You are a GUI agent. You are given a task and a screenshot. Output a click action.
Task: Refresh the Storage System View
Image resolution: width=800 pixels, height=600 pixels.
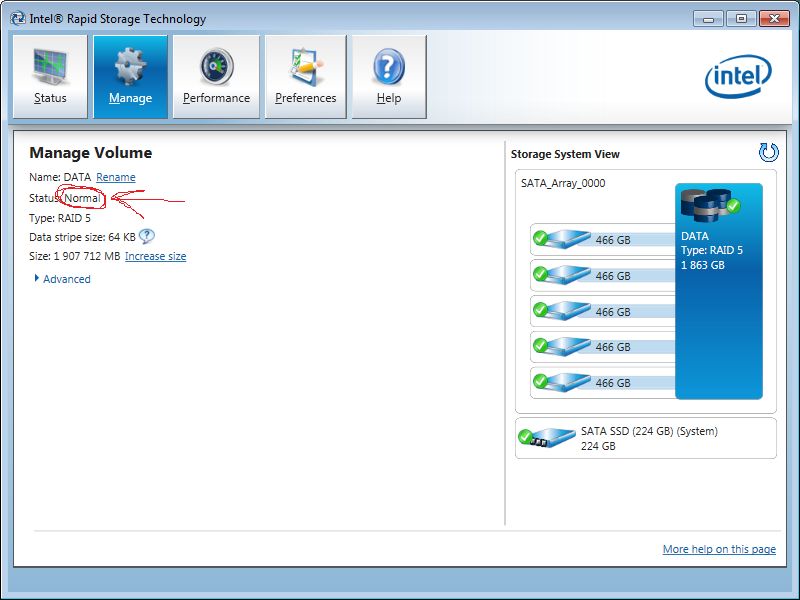[x=768, y=152]
